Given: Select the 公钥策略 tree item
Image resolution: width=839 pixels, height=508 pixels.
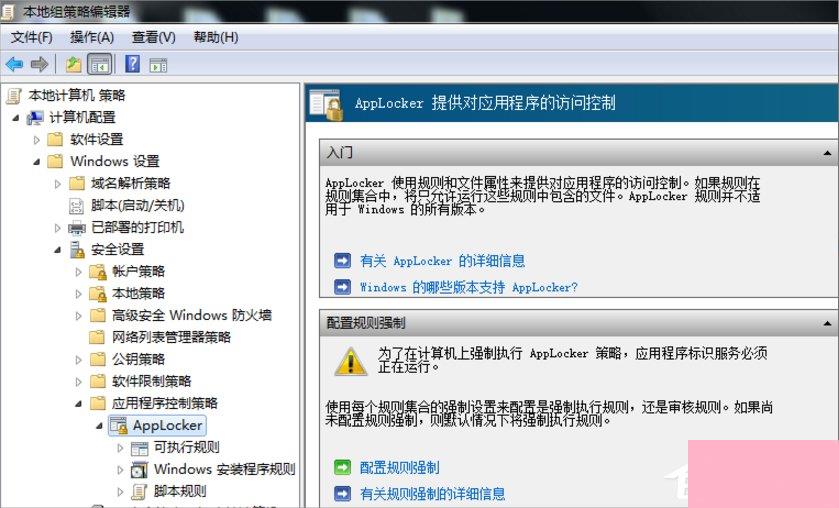Looking at the screenshot, I should (138, 359).
